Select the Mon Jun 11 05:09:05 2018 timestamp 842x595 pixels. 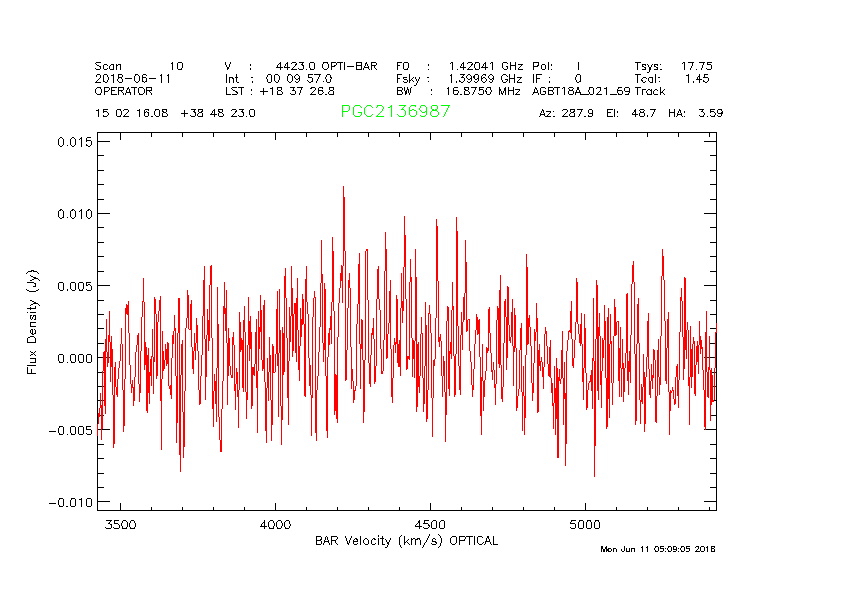(x=657, y=549)
